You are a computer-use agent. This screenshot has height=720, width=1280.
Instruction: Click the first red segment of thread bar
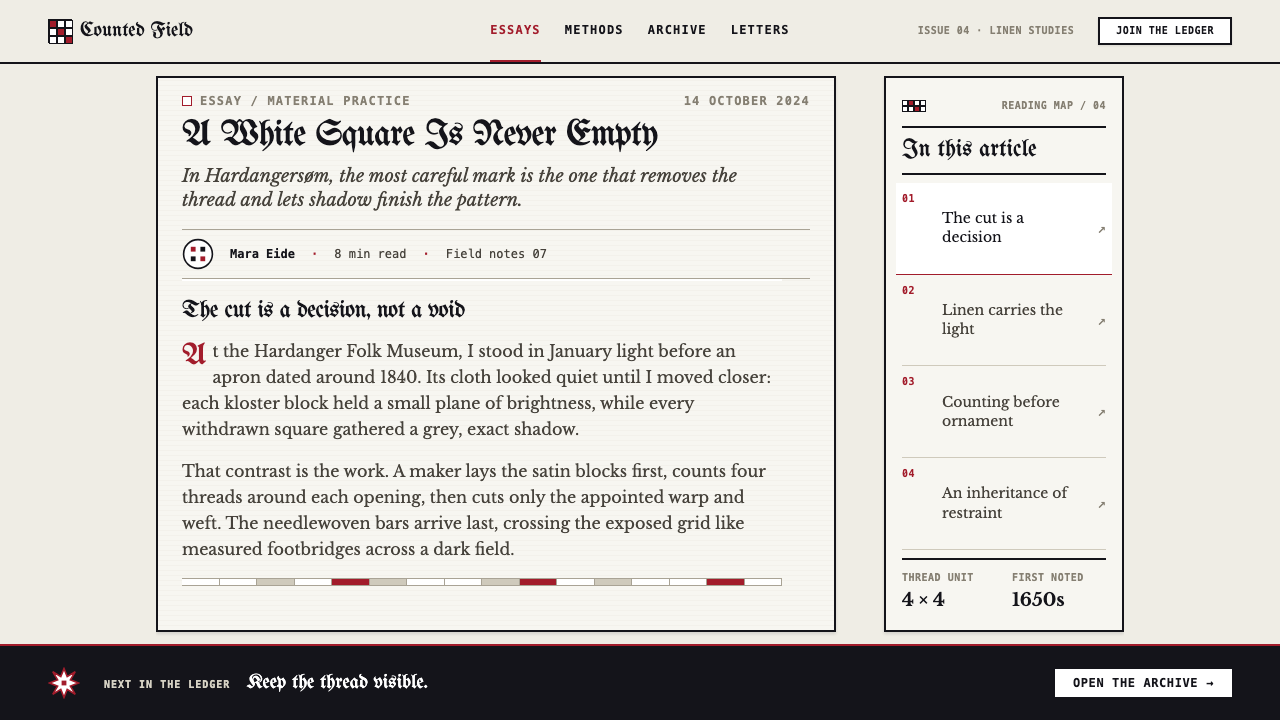point(350,582)
